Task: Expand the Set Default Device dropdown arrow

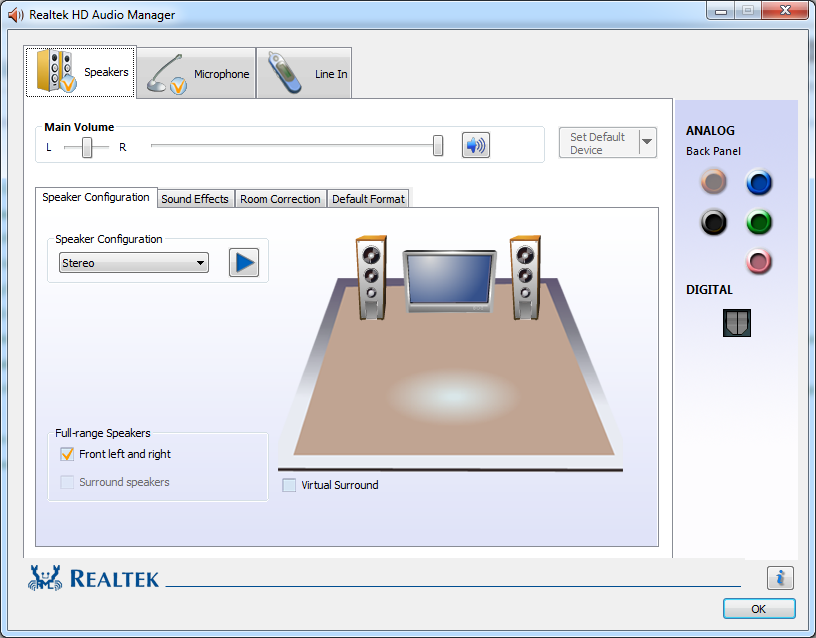Action: pos(644,143)
